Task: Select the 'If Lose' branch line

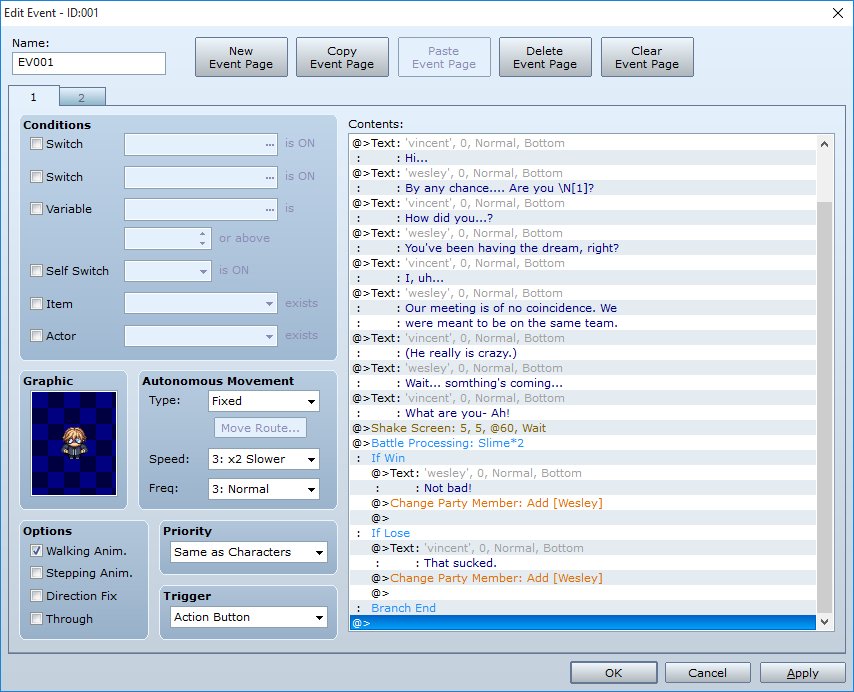Action: (583, 533)
